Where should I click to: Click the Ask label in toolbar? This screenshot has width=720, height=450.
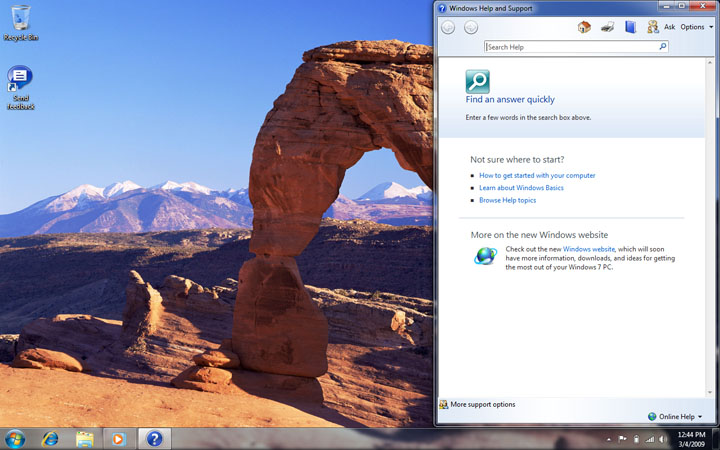coord(669,27)
